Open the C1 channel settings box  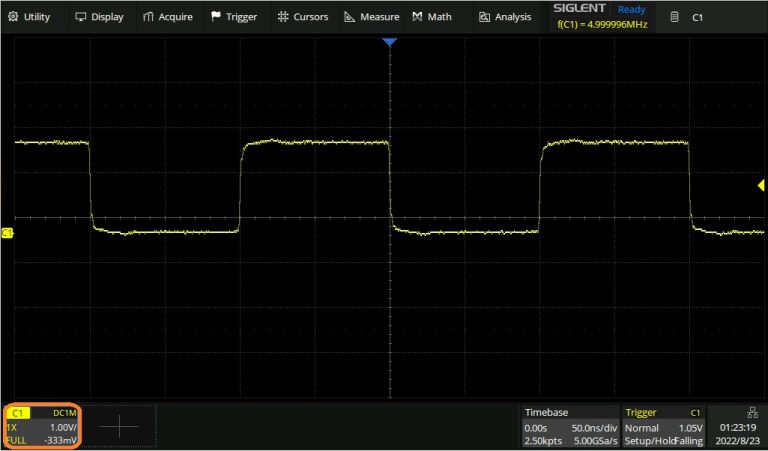click(42, 426)
